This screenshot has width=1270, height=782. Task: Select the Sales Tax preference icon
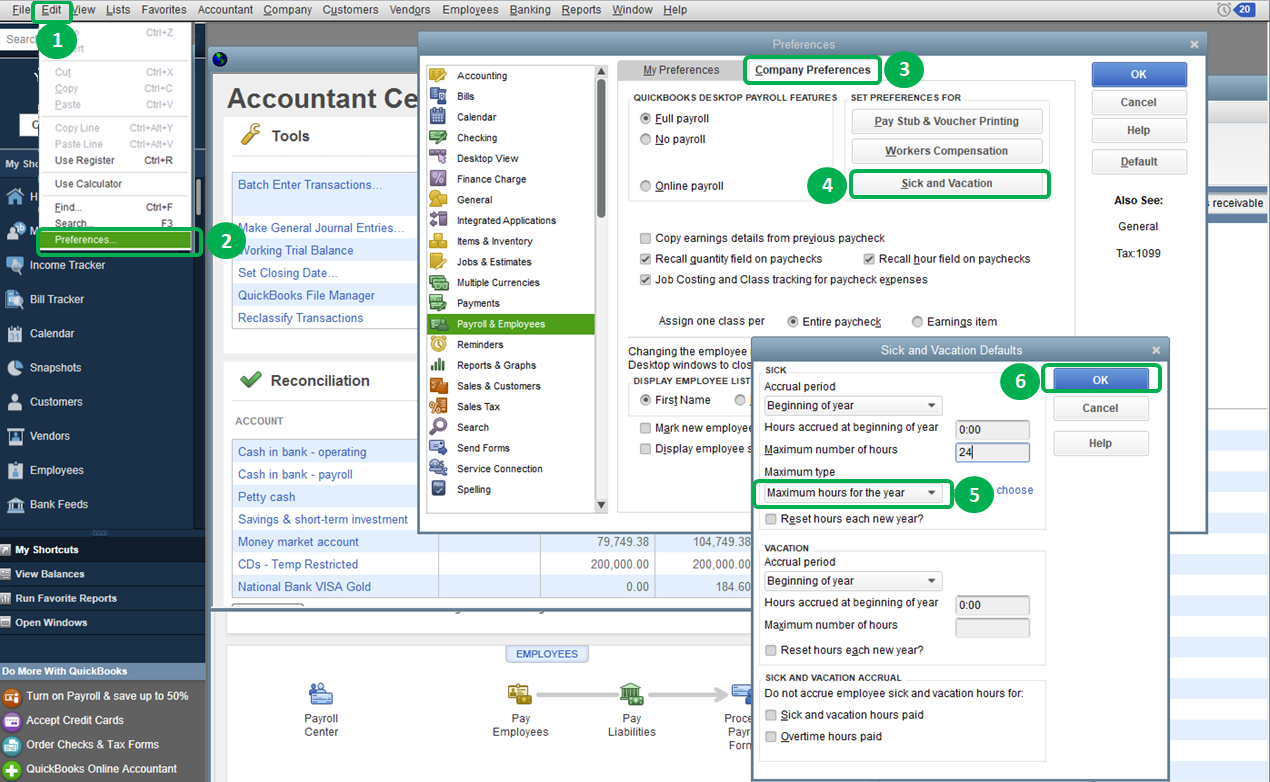[437, 406]
